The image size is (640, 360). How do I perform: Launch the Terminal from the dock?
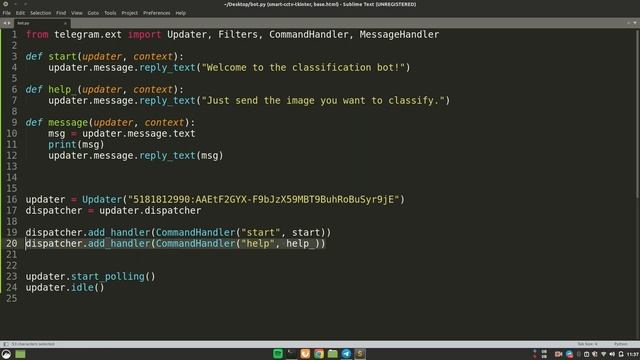[291, 354]
